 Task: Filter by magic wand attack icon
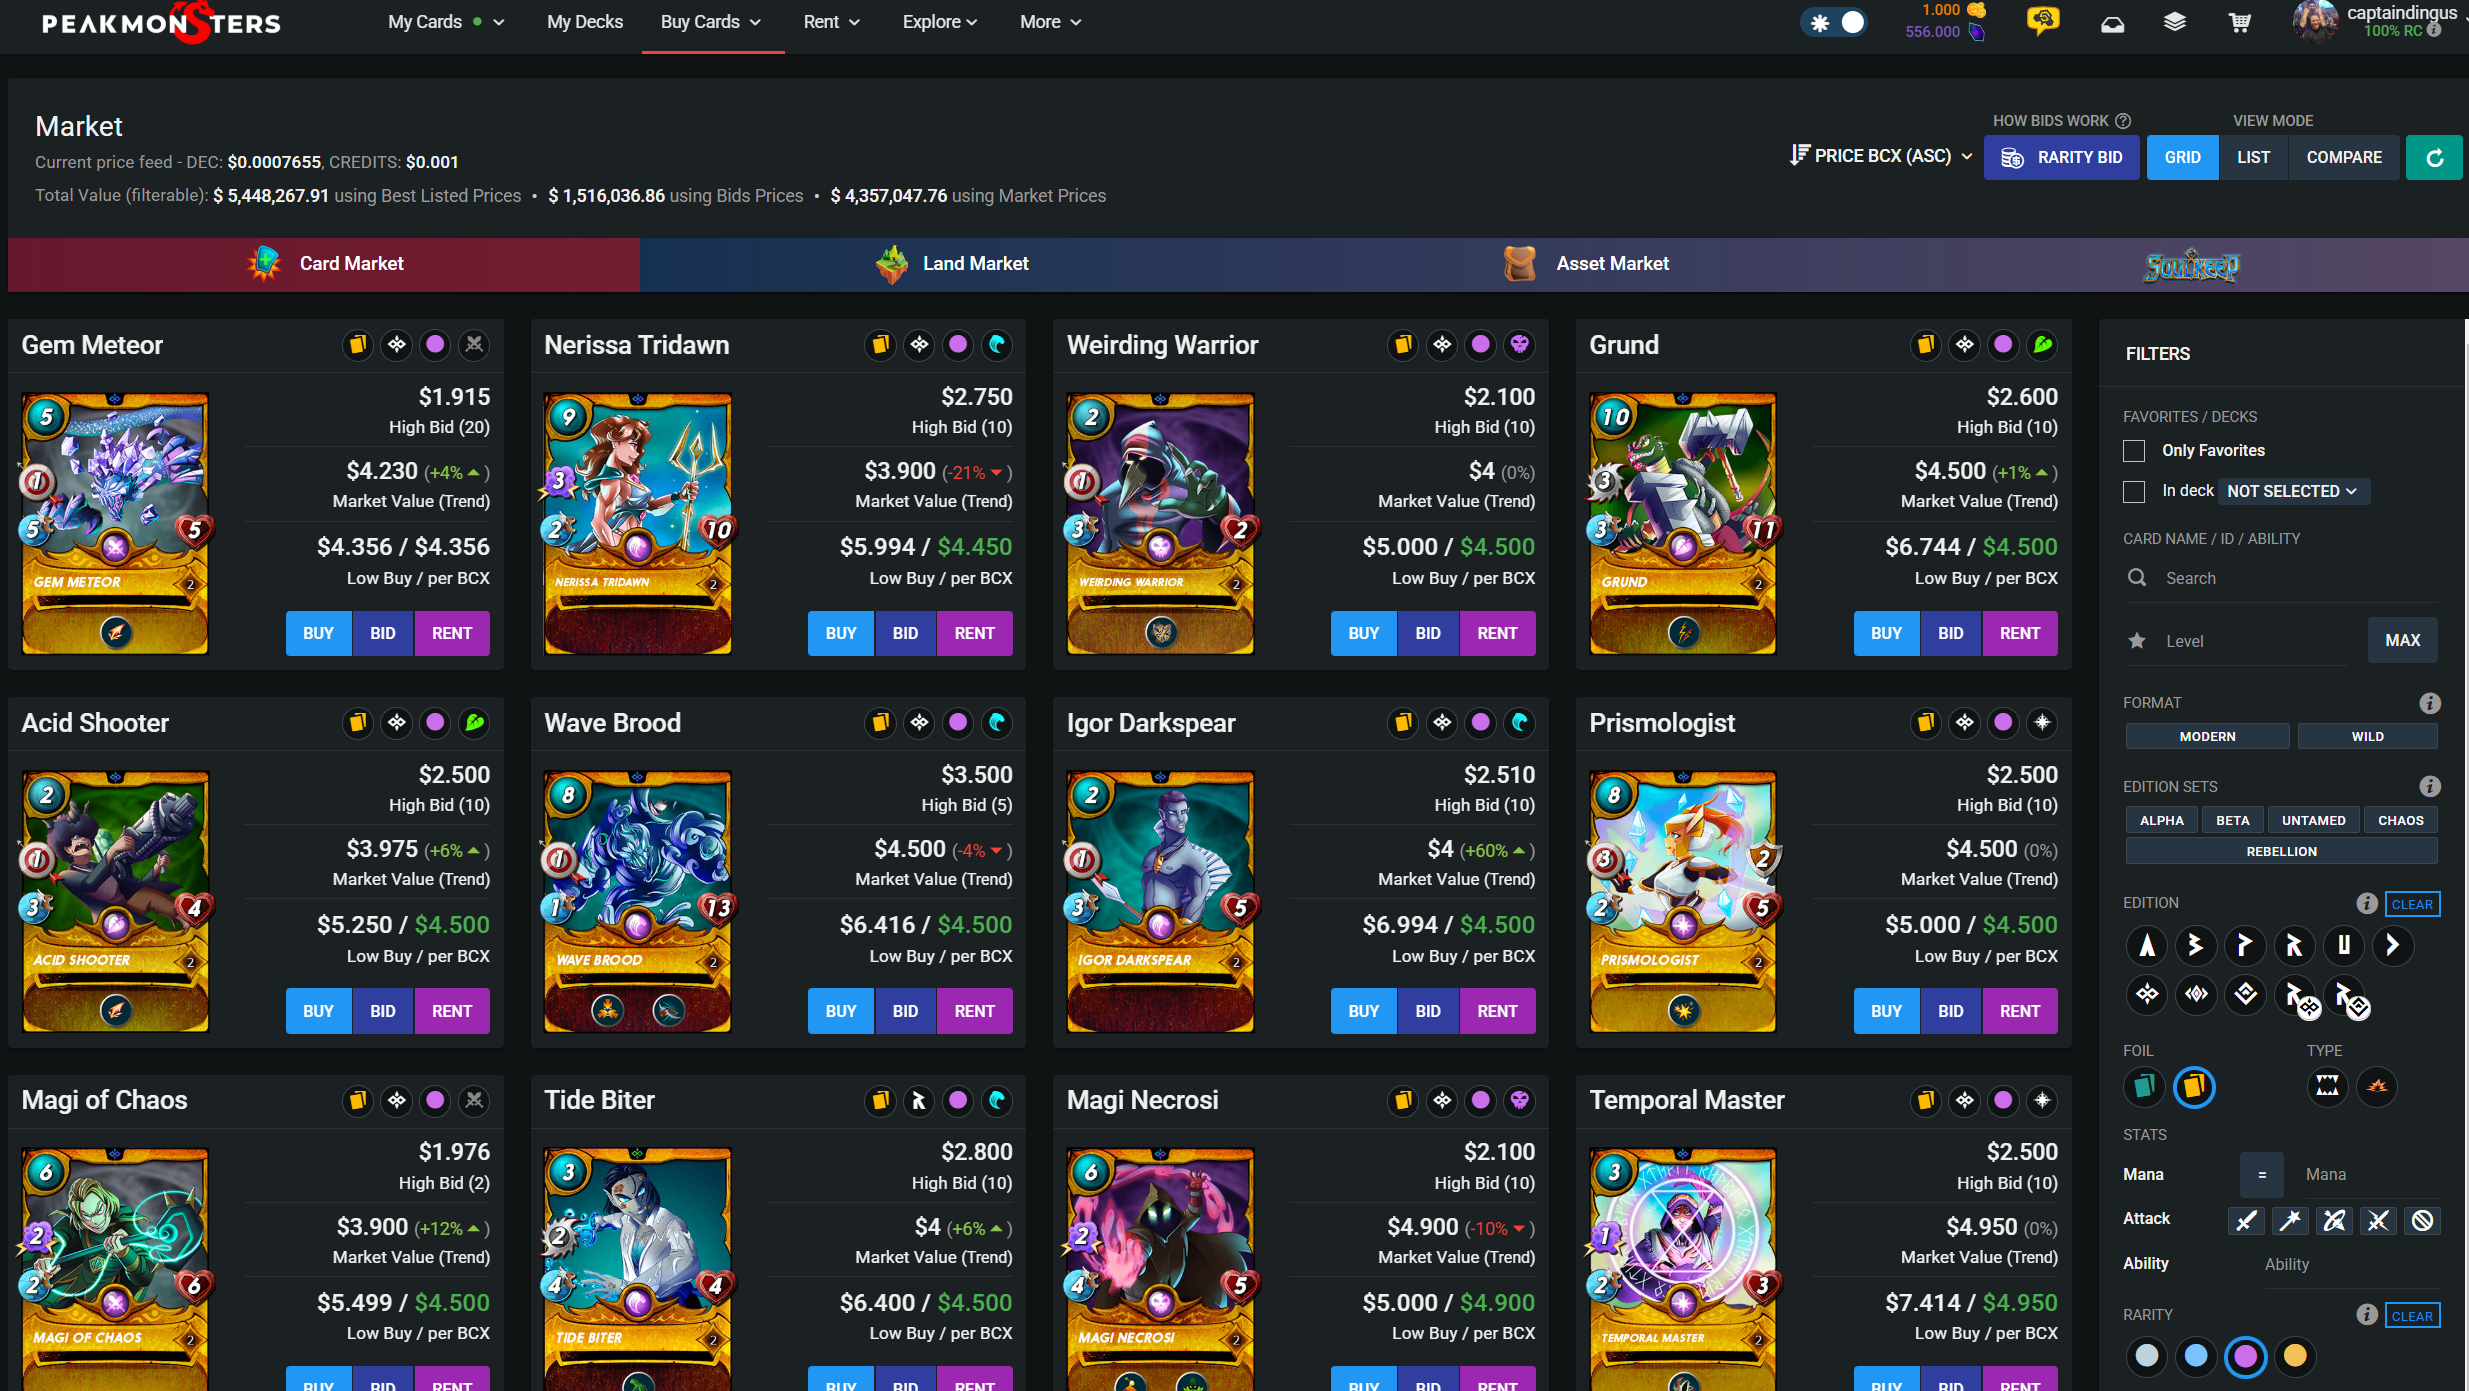click(x=2290, y=1220)
